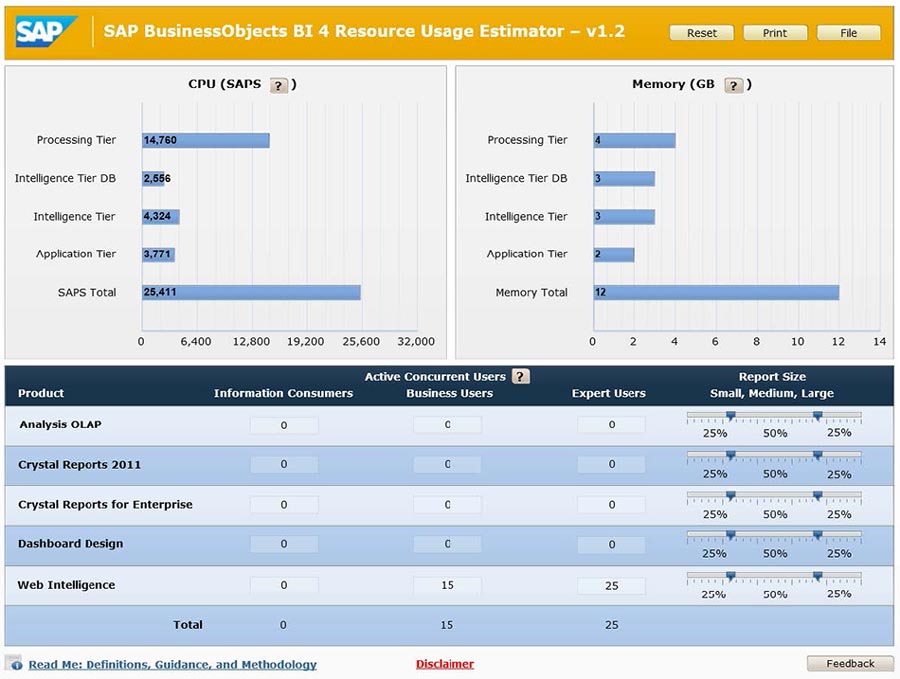The image size is (900, 679).
Task: Click the CPU Intelligence Tier bar 4,324
Action: pos(161,216)
